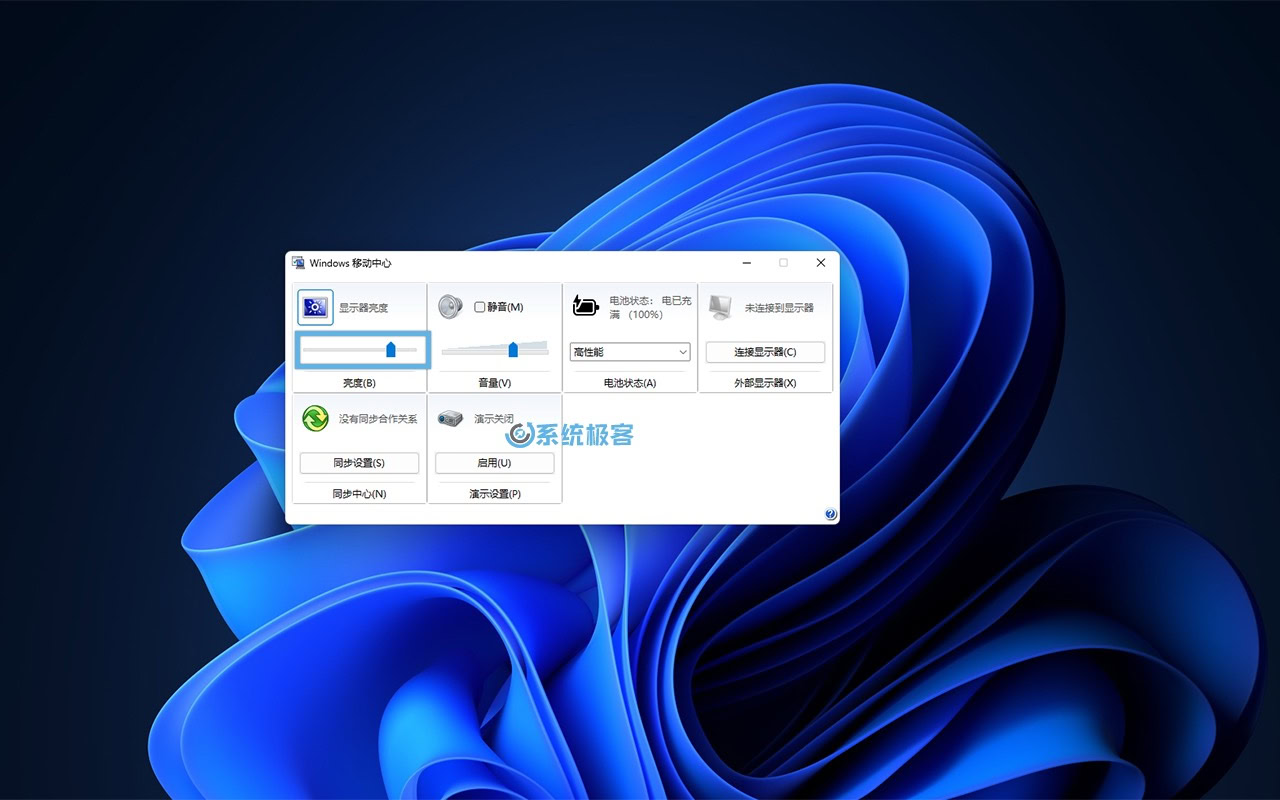Screen dimensions: 1280x800
Task: Open 同步设置(S)
Action: click(360, 462)
